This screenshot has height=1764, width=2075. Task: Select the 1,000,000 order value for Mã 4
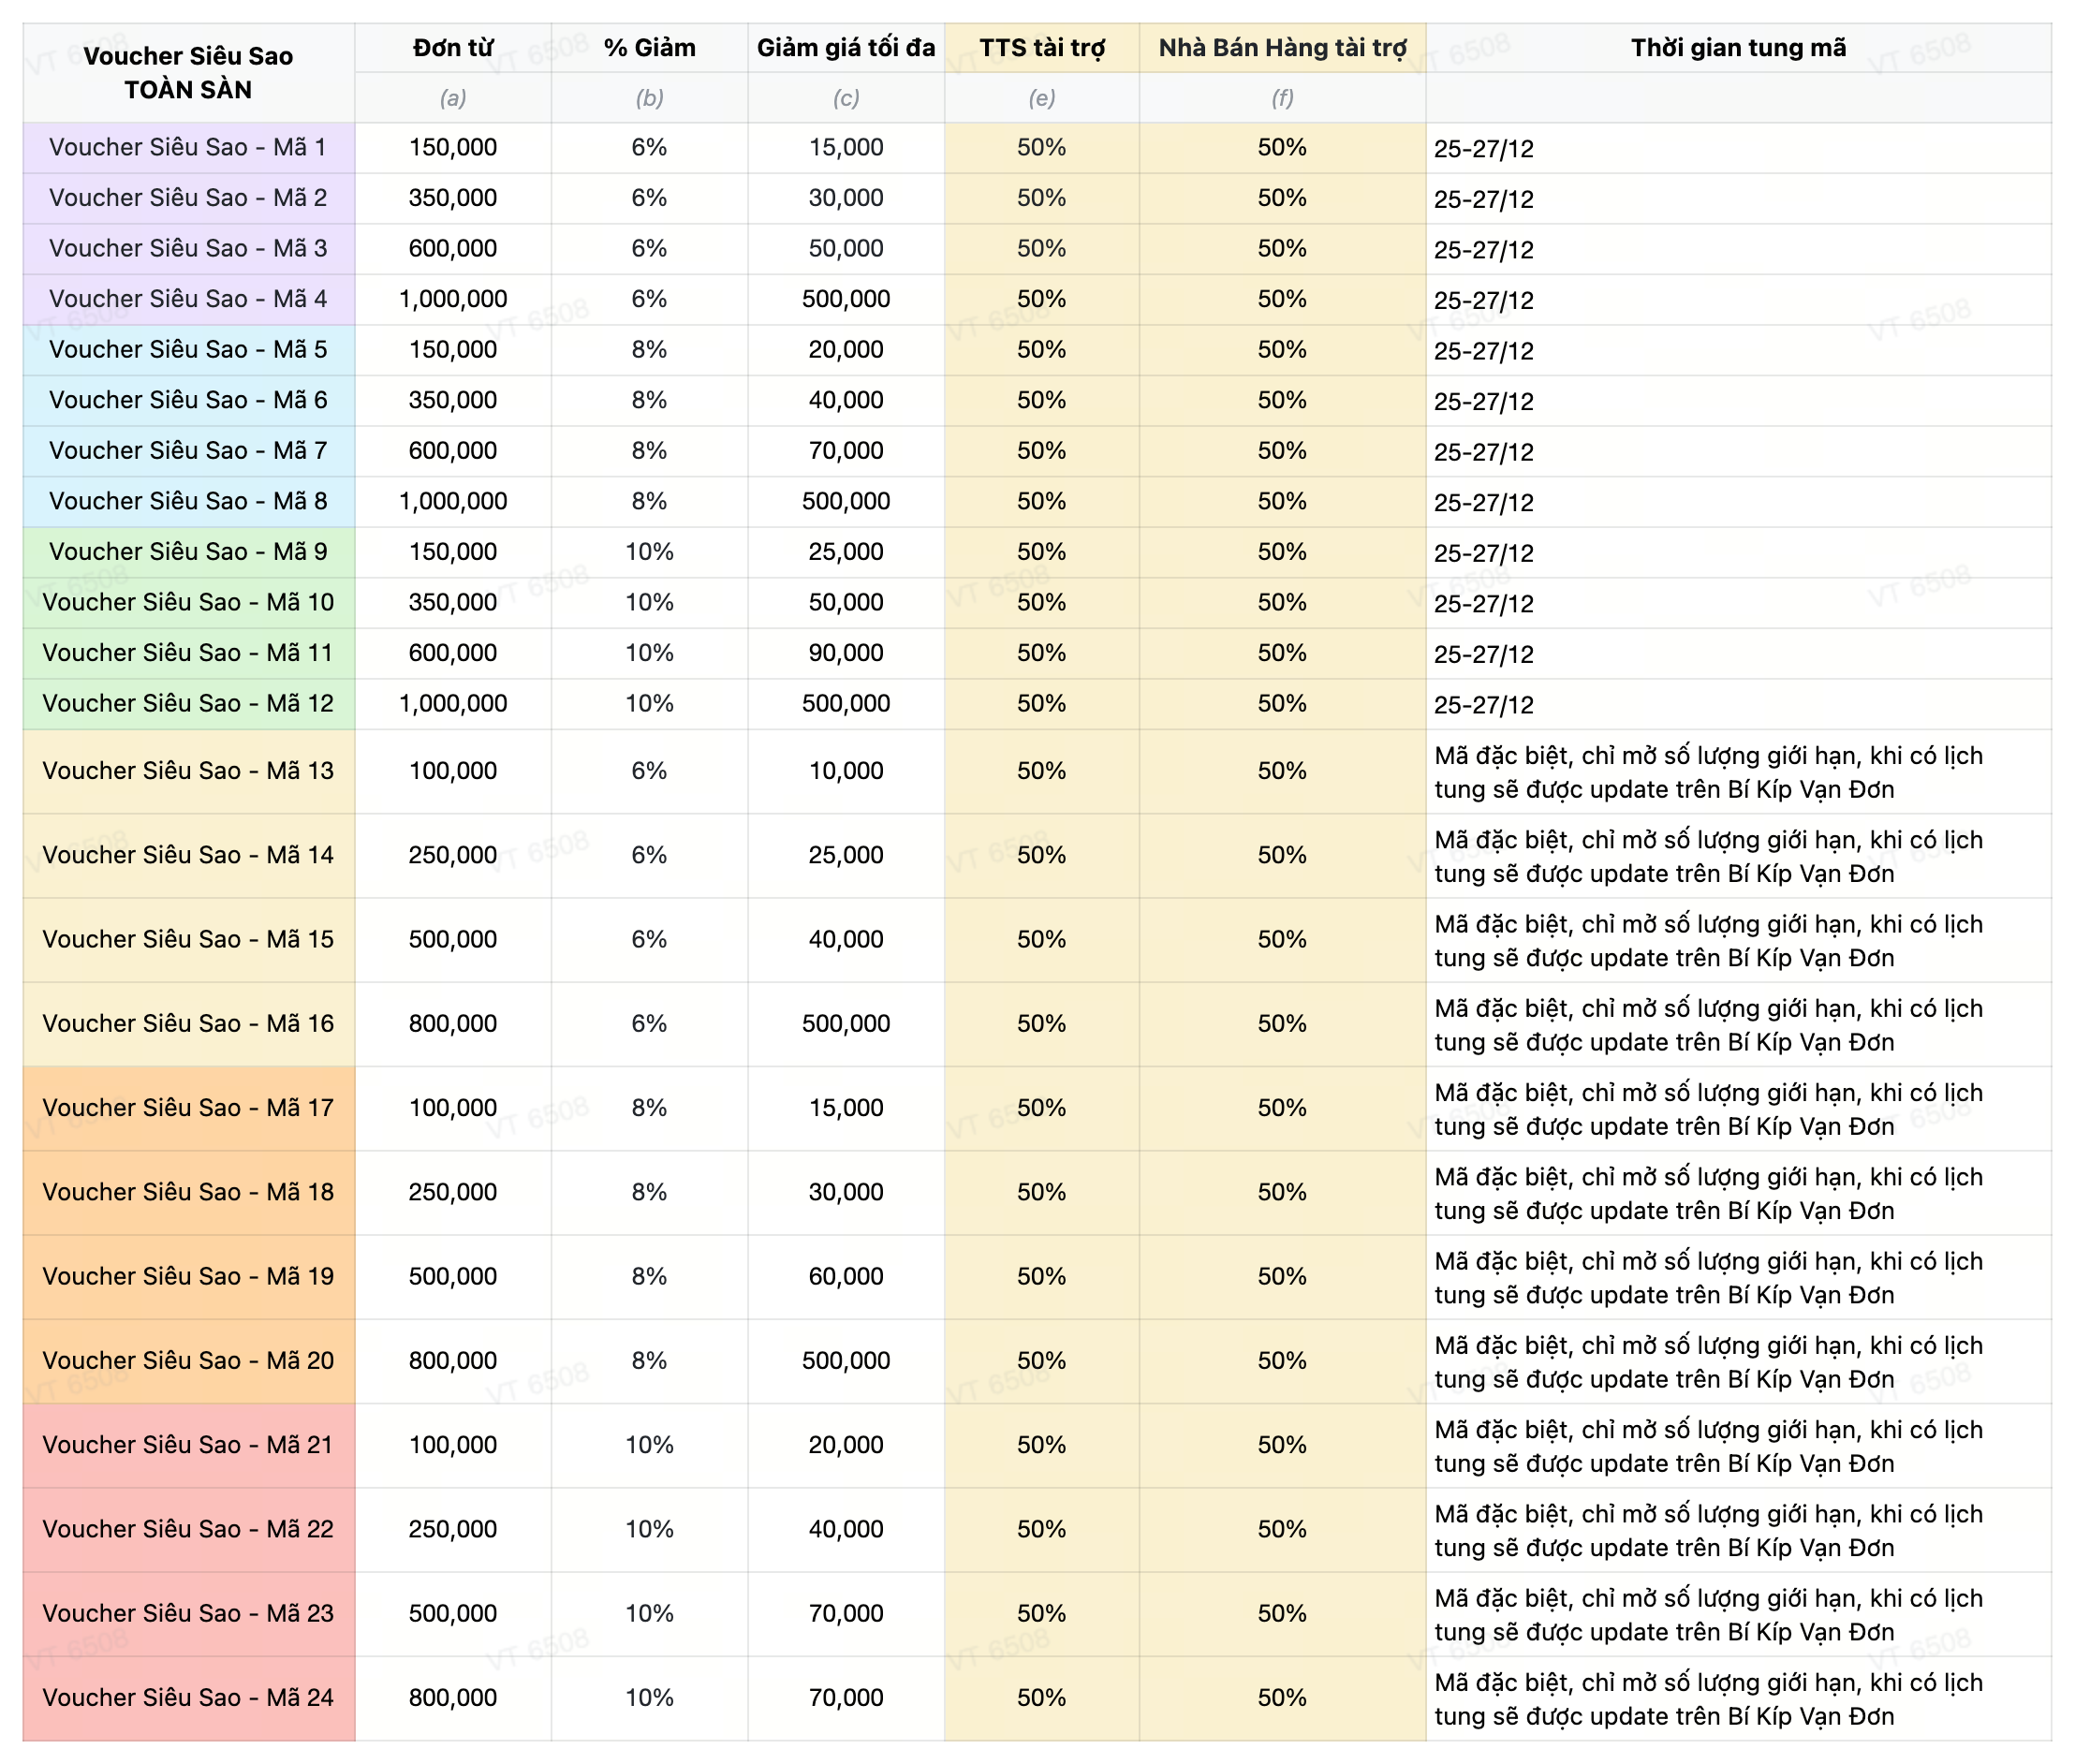(452, 298)
